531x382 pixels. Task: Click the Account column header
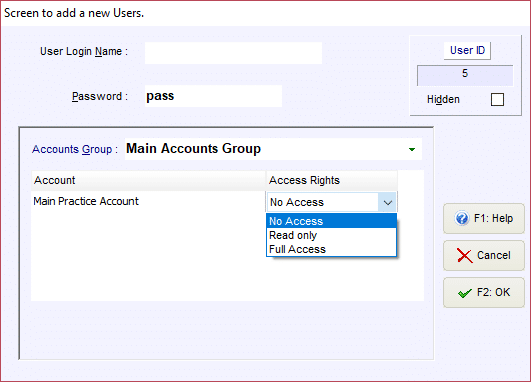[x=148, y=181]
